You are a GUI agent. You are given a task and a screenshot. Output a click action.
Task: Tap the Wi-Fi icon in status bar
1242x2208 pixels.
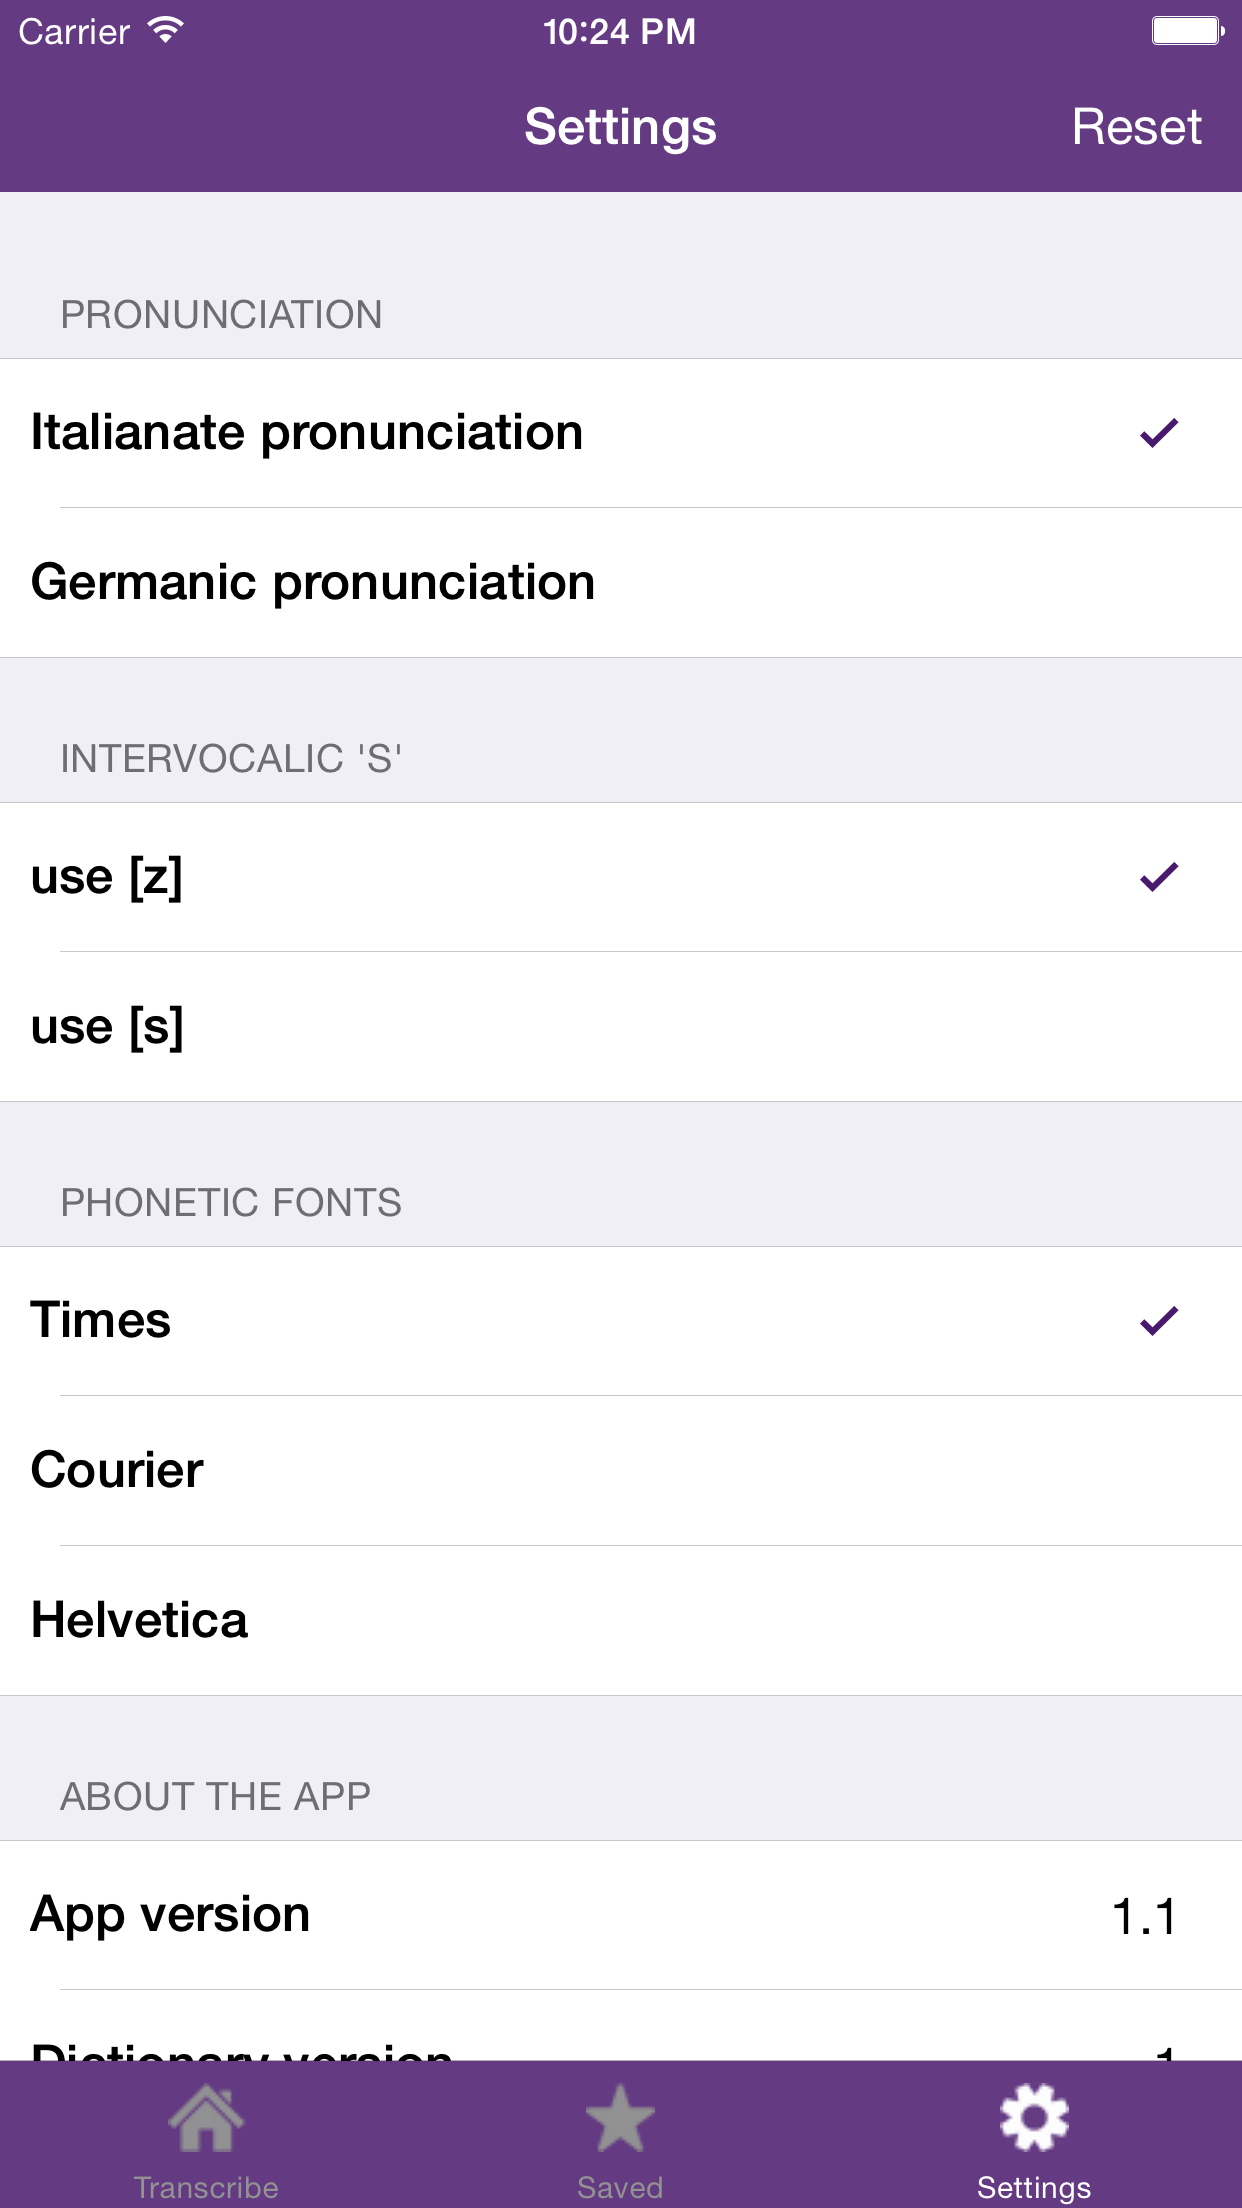click(165, 31)
